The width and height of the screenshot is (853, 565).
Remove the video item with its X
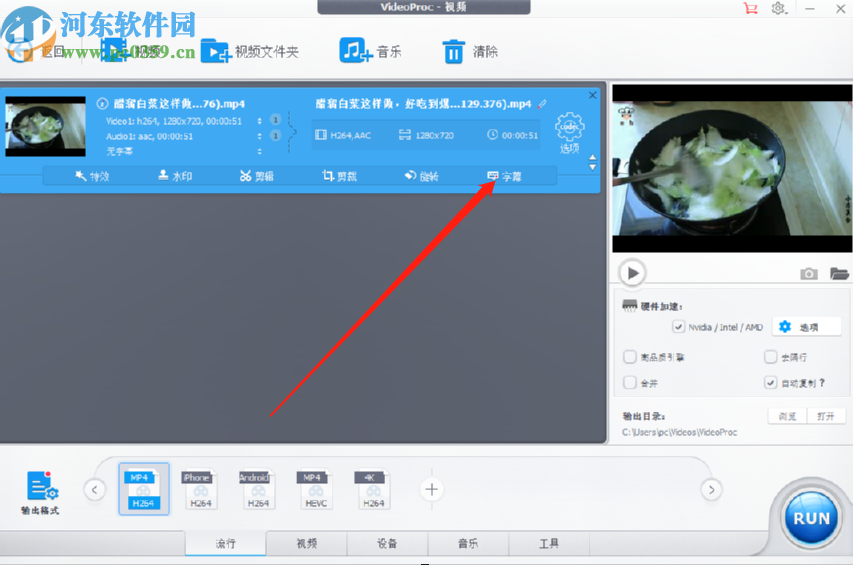(x=592, y=95)
